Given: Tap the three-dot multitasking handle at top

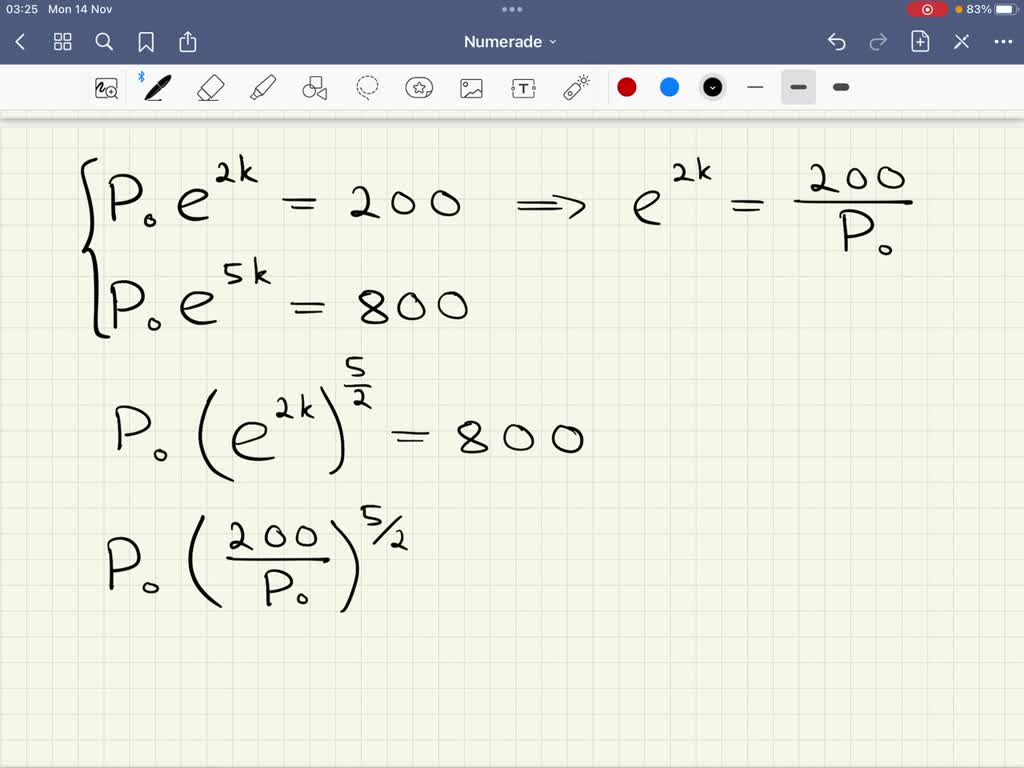Looking at the screenshot, I should (512, 9).
